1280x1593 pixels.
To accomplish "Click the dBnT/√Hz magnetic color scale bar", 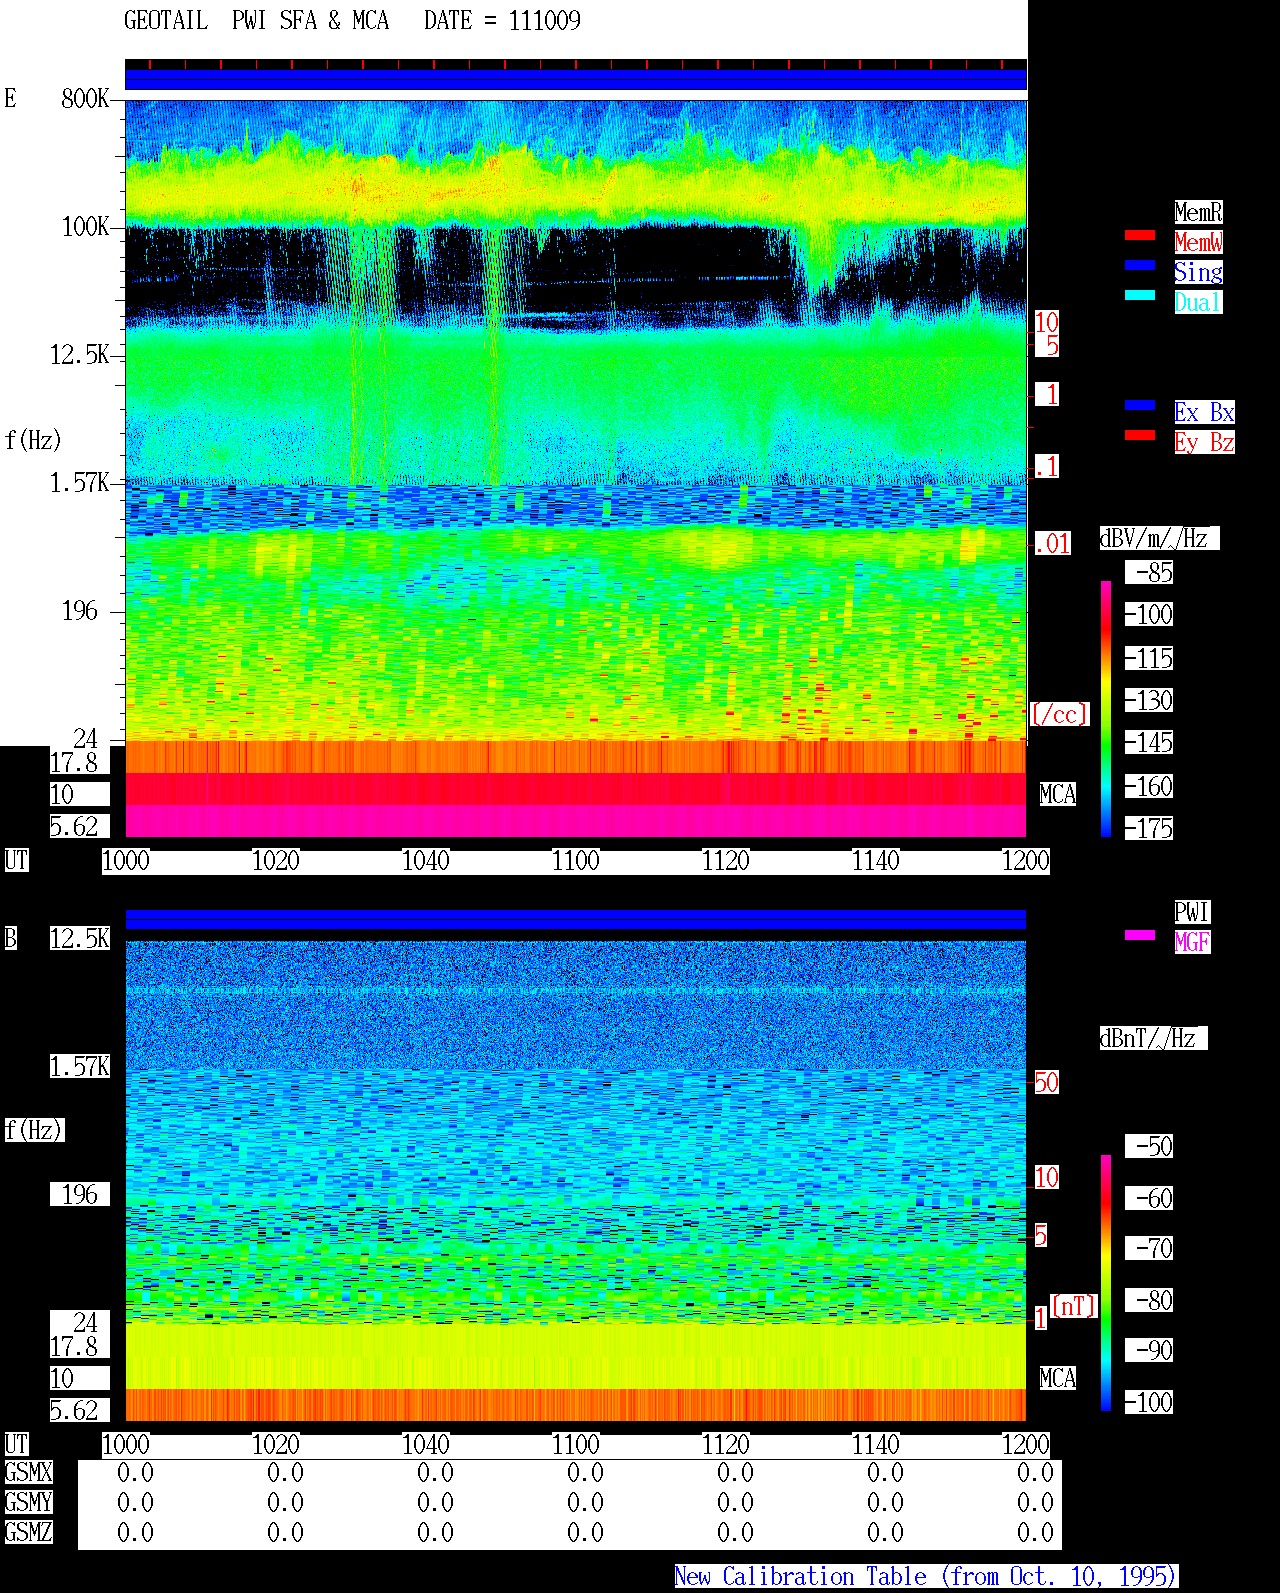I will [x=1106, y=1282].
